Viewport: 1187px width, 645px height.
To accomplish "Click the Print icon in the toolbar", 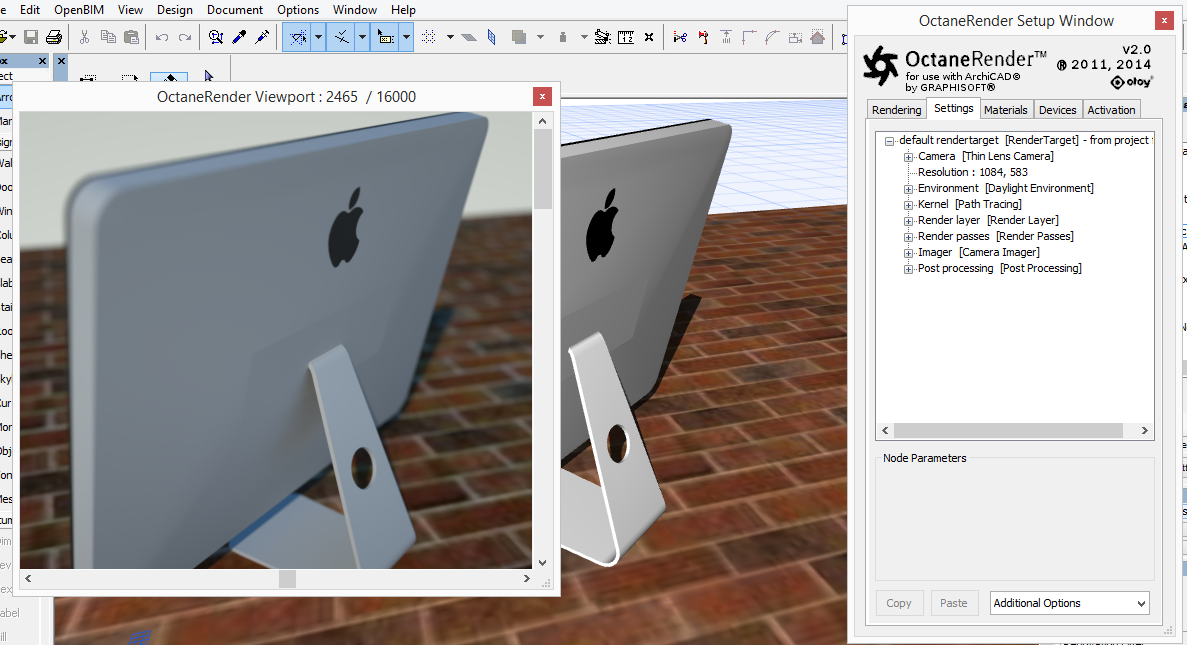I will 54,37.
